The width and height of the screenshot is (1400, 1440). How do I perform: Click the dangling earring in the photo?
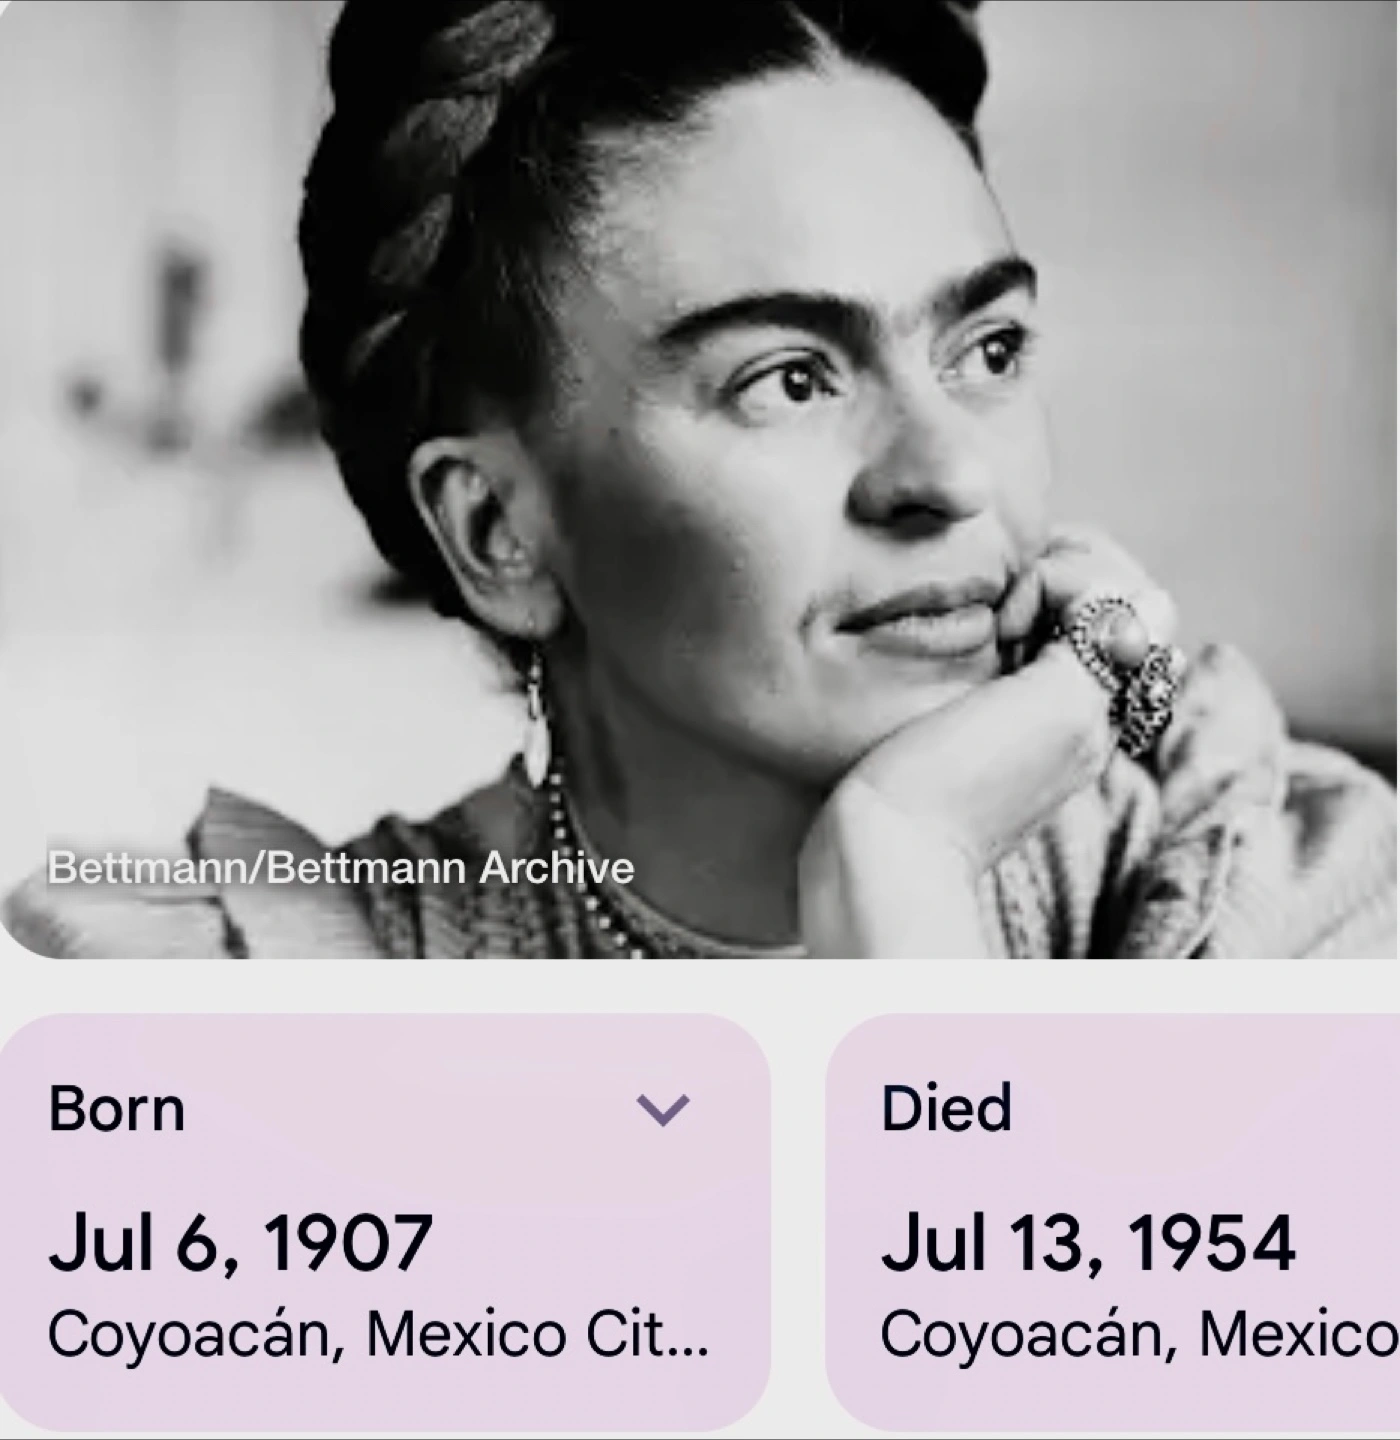point(536,718)
